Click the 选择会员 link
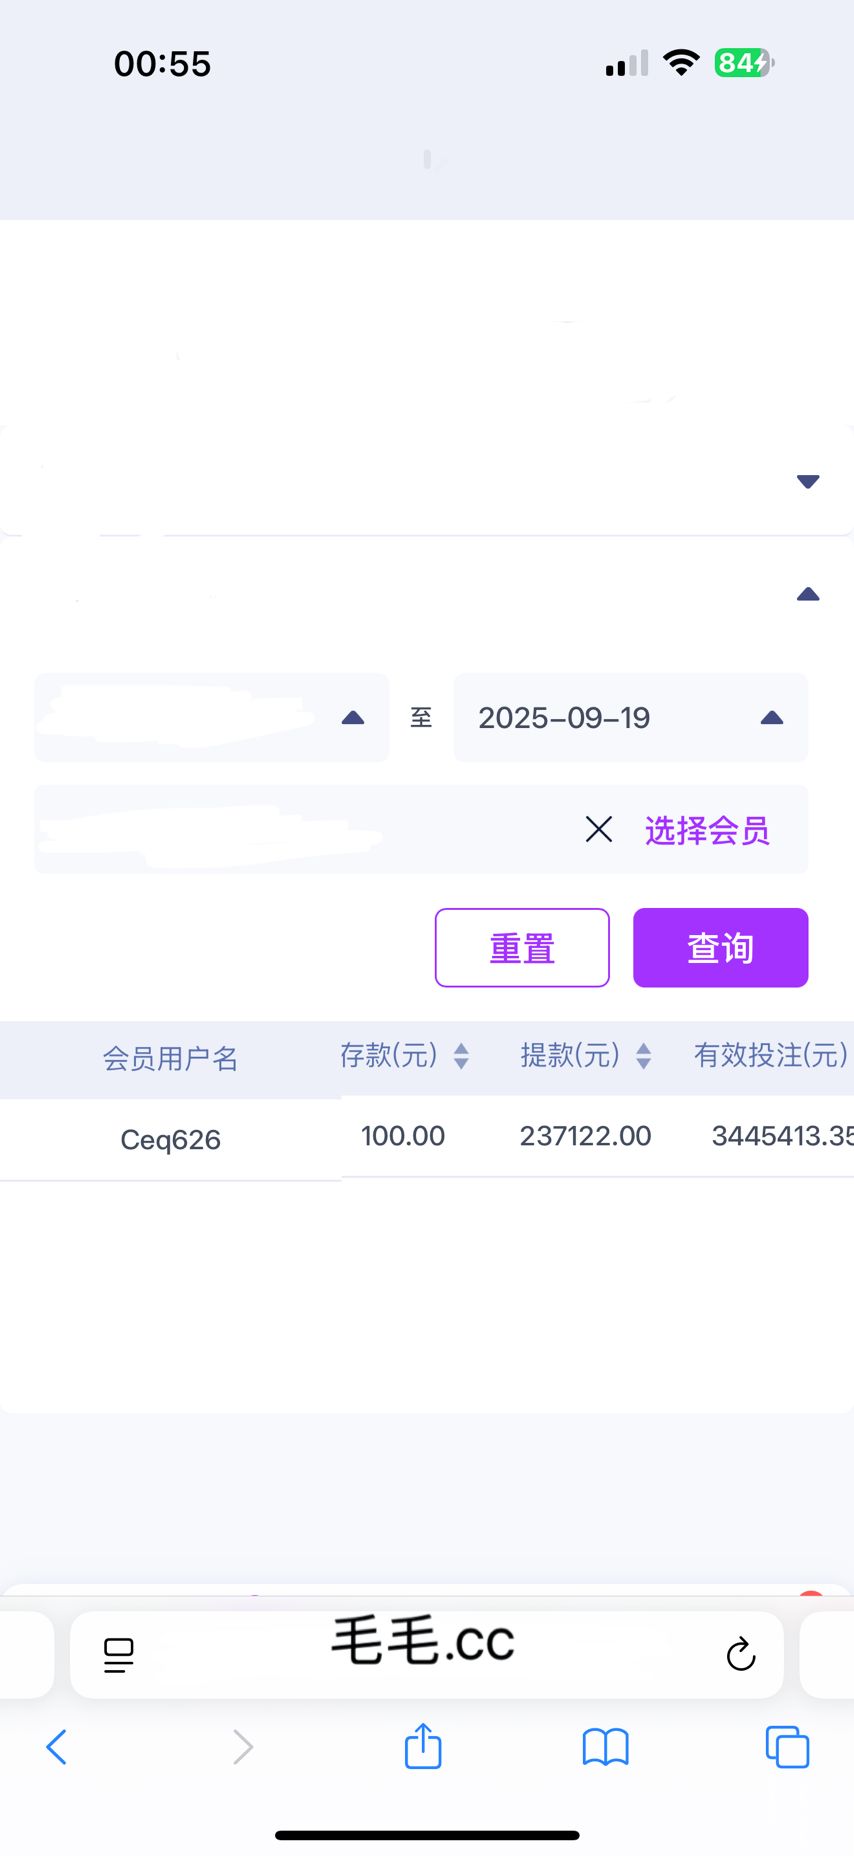Viewport: 854px width, 1856px height. [707, 830]
